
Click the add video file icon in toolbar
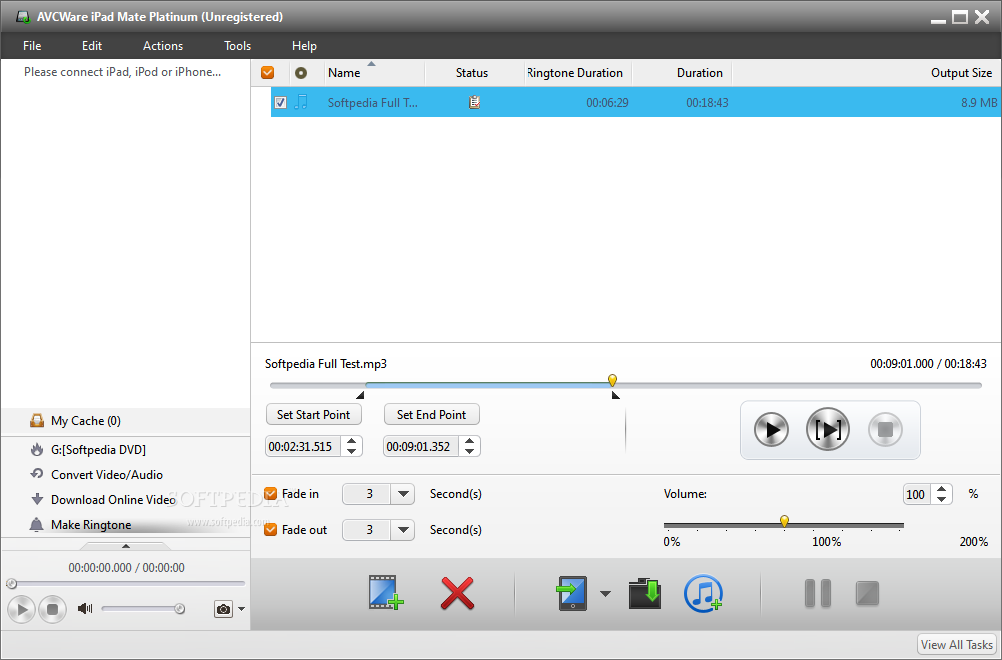pos(386,593)
